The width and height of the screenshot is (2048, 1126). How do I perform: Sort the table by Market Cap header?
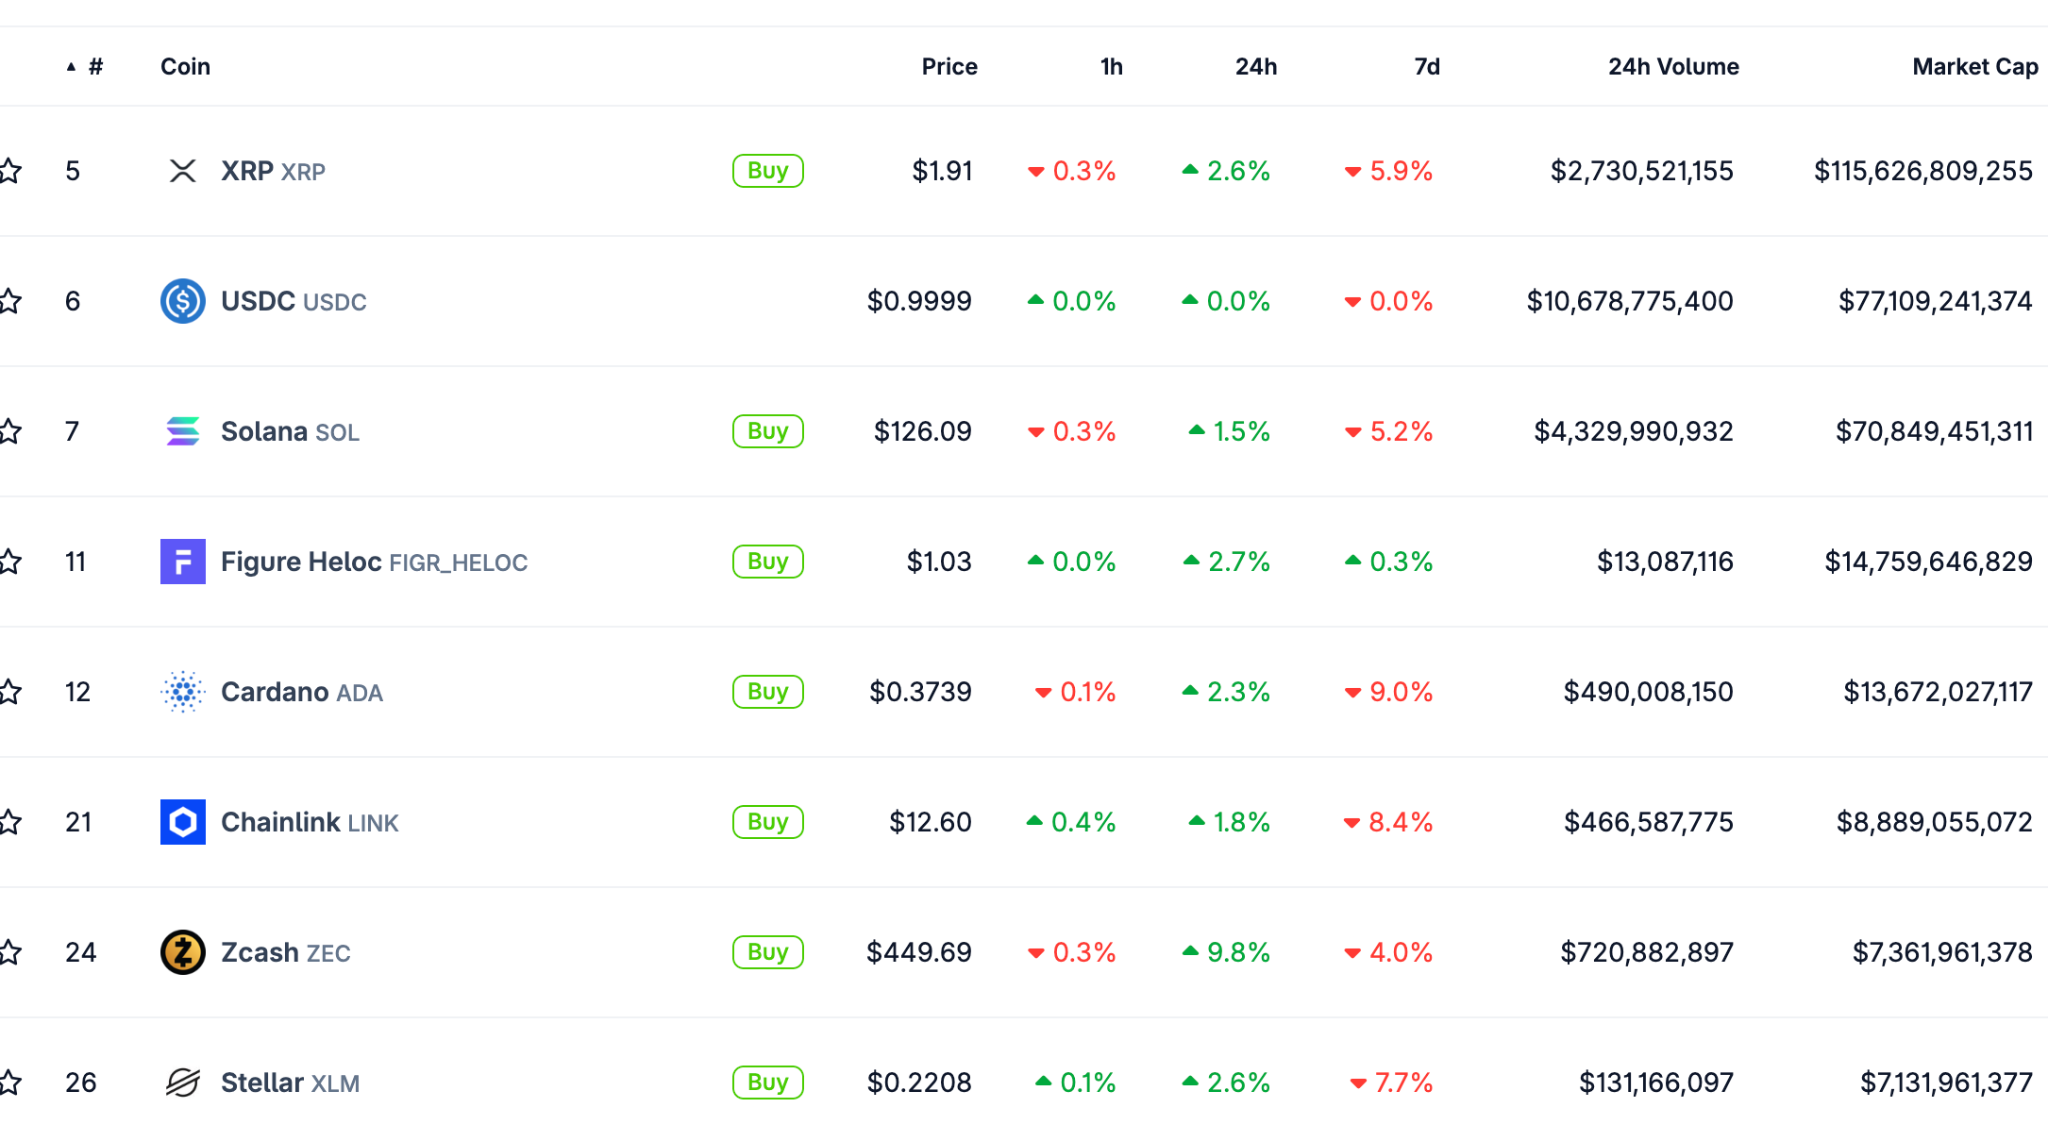[1974, 67]
